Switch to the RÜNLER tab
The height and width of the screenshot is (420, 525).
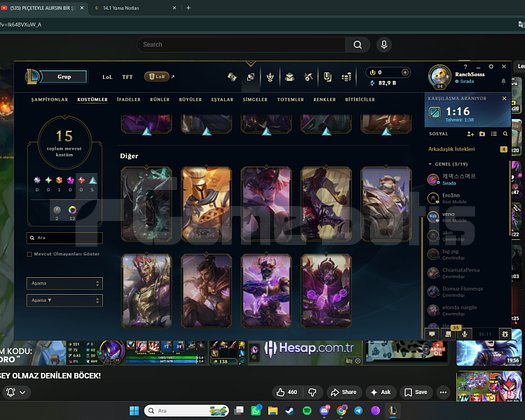(160, 99)
